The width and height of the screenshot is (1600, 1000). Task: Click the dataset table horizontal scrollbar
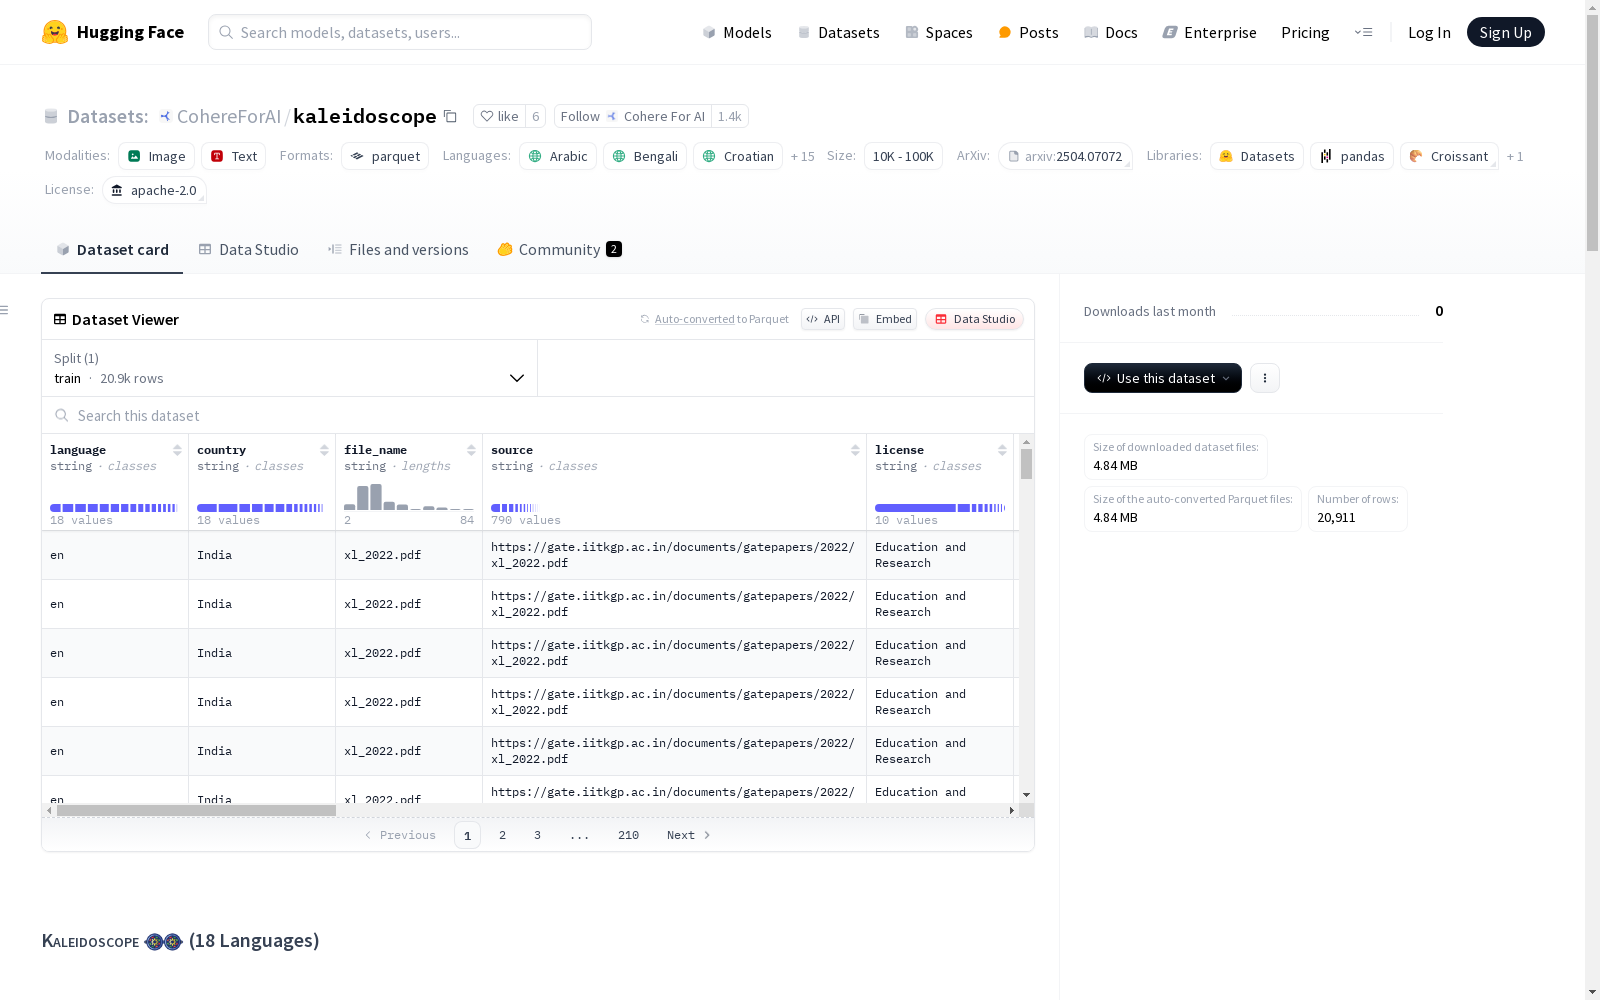coord(196,810)
